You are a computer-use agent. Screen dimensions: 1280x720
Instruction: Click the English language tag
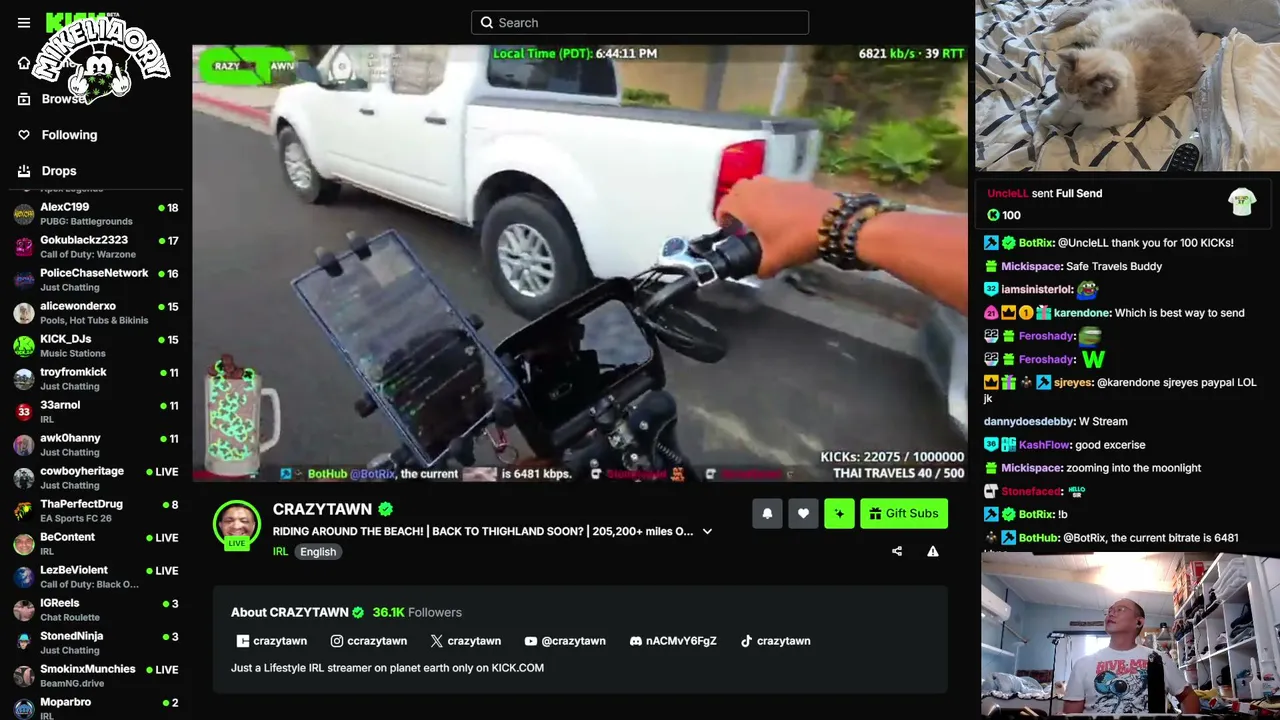(318, 551)
